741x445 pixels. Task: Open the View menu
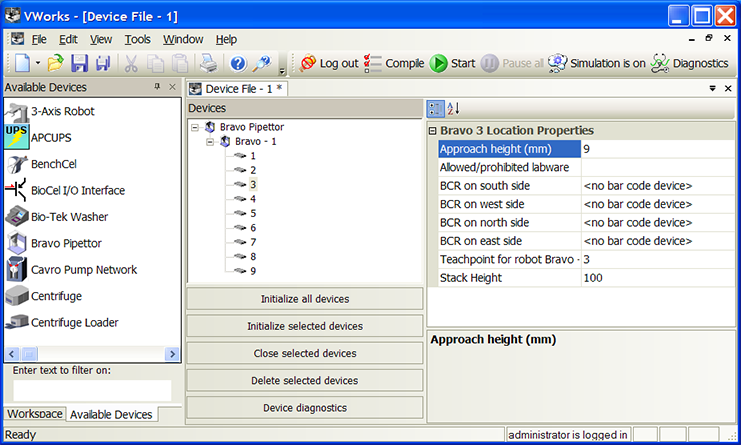[x=101, y=39]
